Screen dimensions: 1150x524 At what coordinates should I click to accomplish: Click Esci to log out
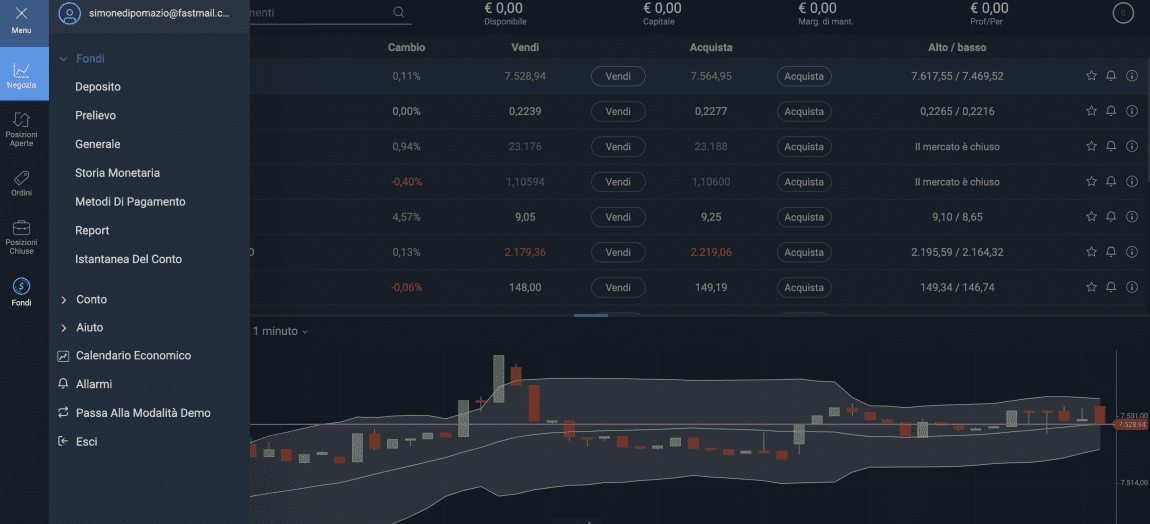[86, 441]
